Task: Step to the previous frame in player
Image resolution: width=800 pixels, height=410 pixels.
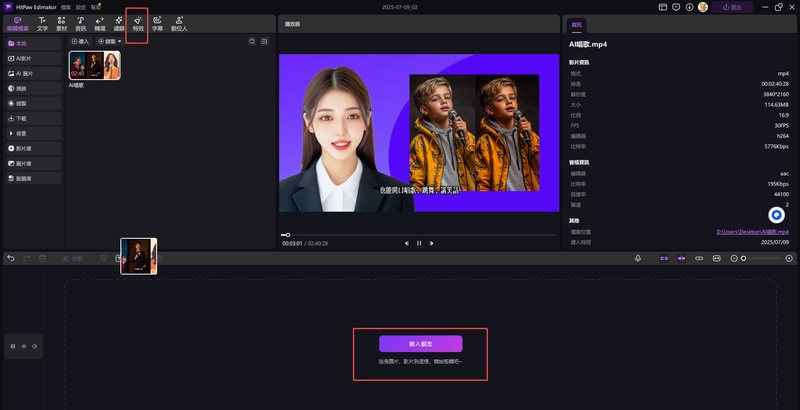Action: click(407, 243)
